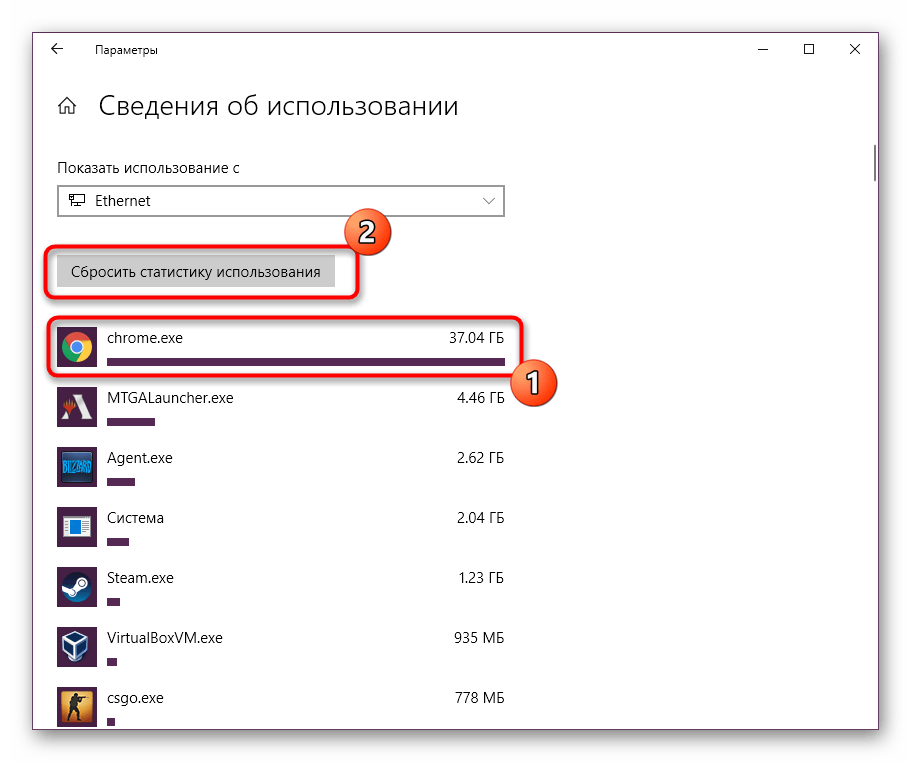Viewport: 911px width, 762px height.
Task: Select the csgo.exe game icon
Action: coord(77,706)
